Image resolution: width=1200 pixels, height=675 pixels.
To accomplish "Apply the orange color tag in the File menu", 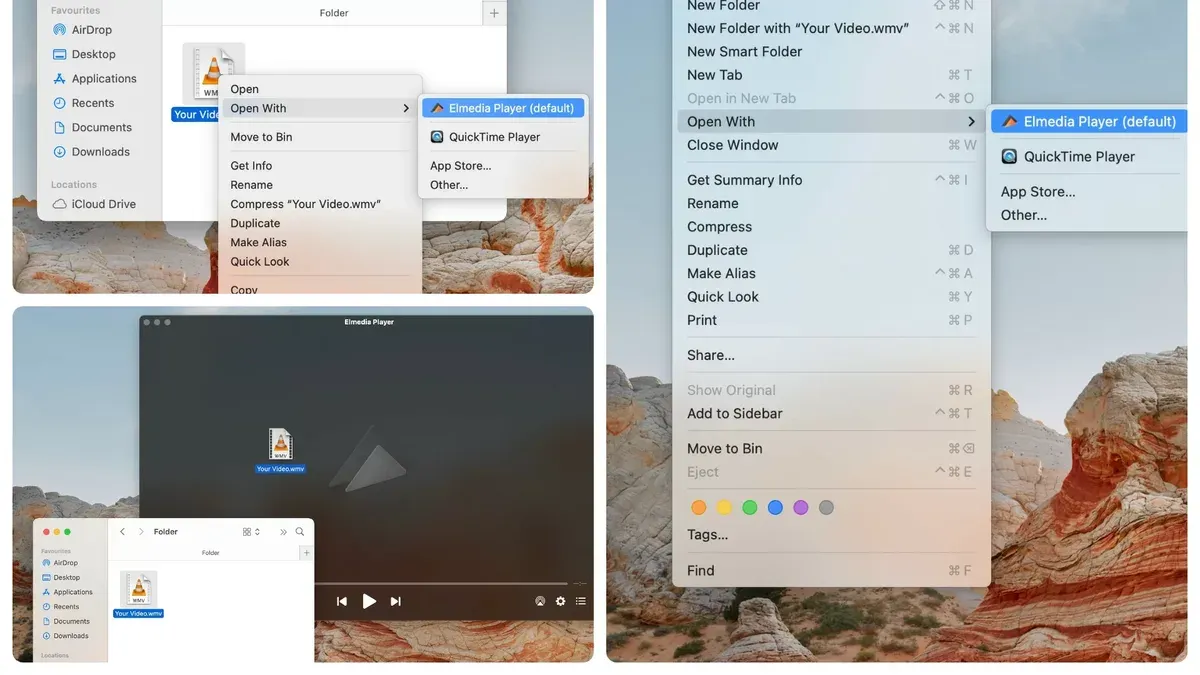I will (x=699, y=508).
